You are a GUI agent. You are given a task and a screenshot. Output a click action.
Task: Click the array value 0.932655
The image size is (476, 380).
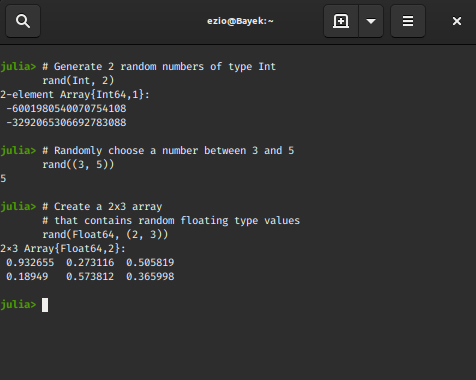tap(30, 262)
